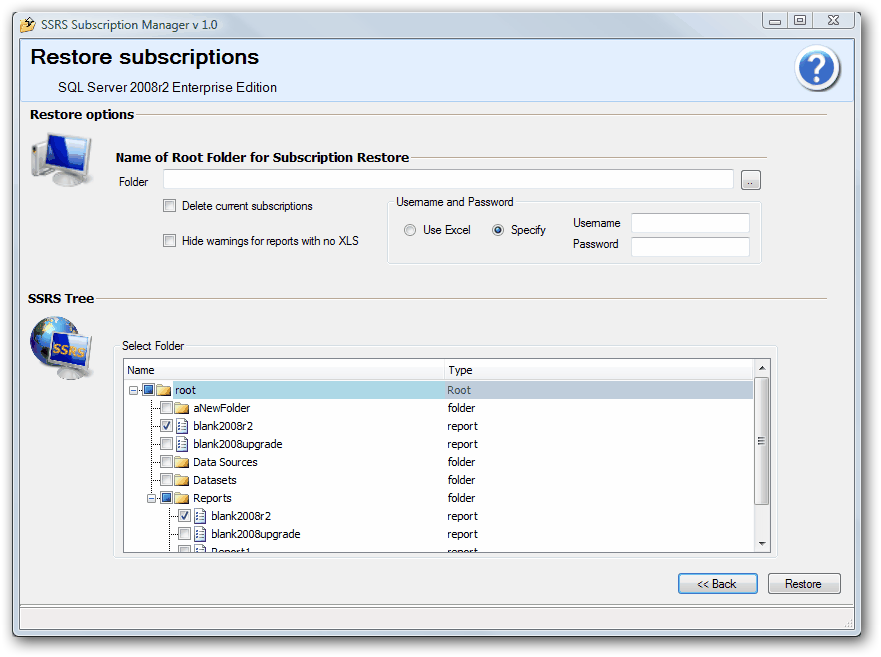
Task: Click the Reports folder icon
Action: coord(181,498)
